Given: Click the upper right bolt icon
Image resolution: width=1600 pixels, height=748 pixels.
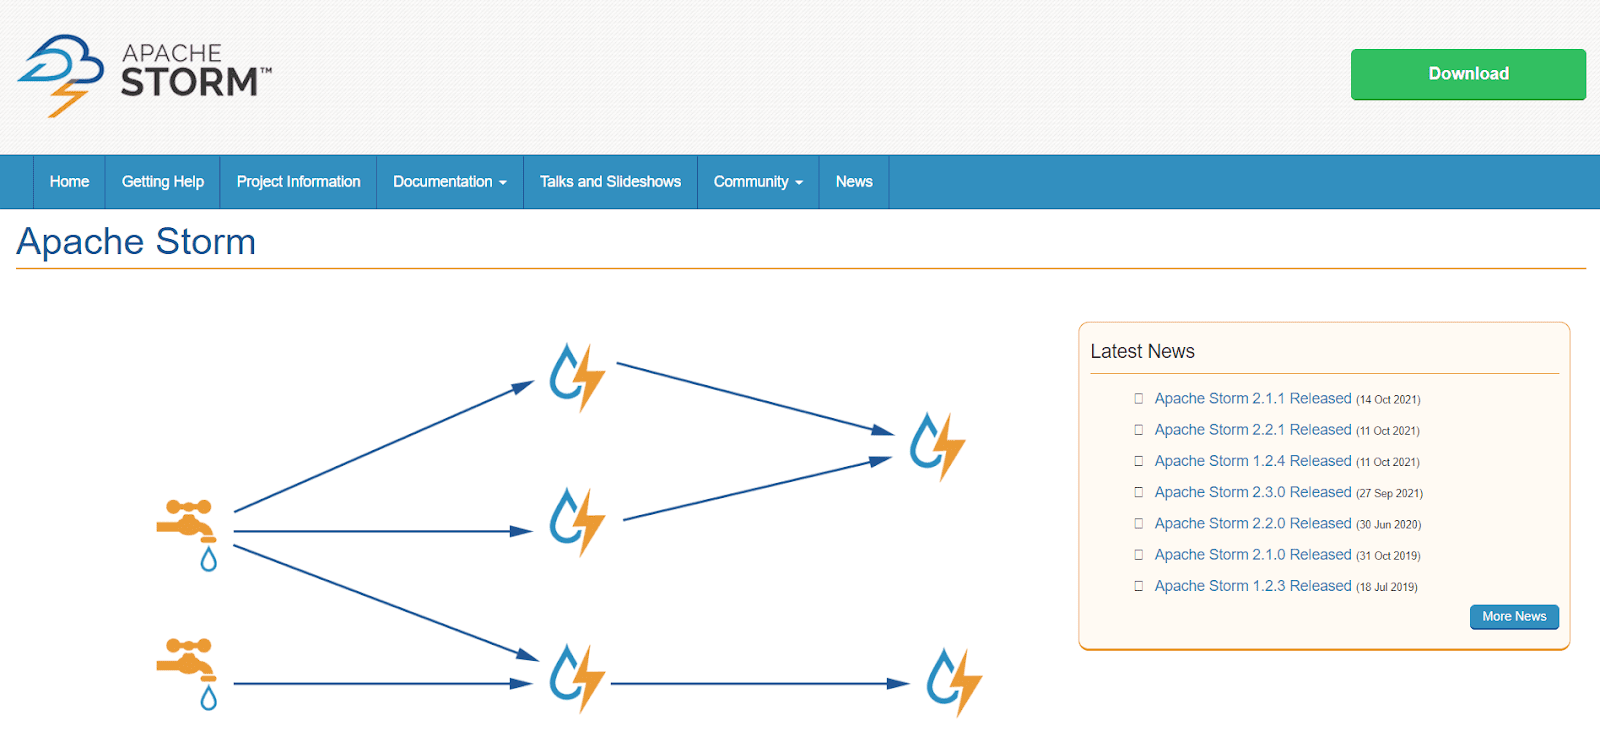Looking at the screenshot, I should [937, 446].
